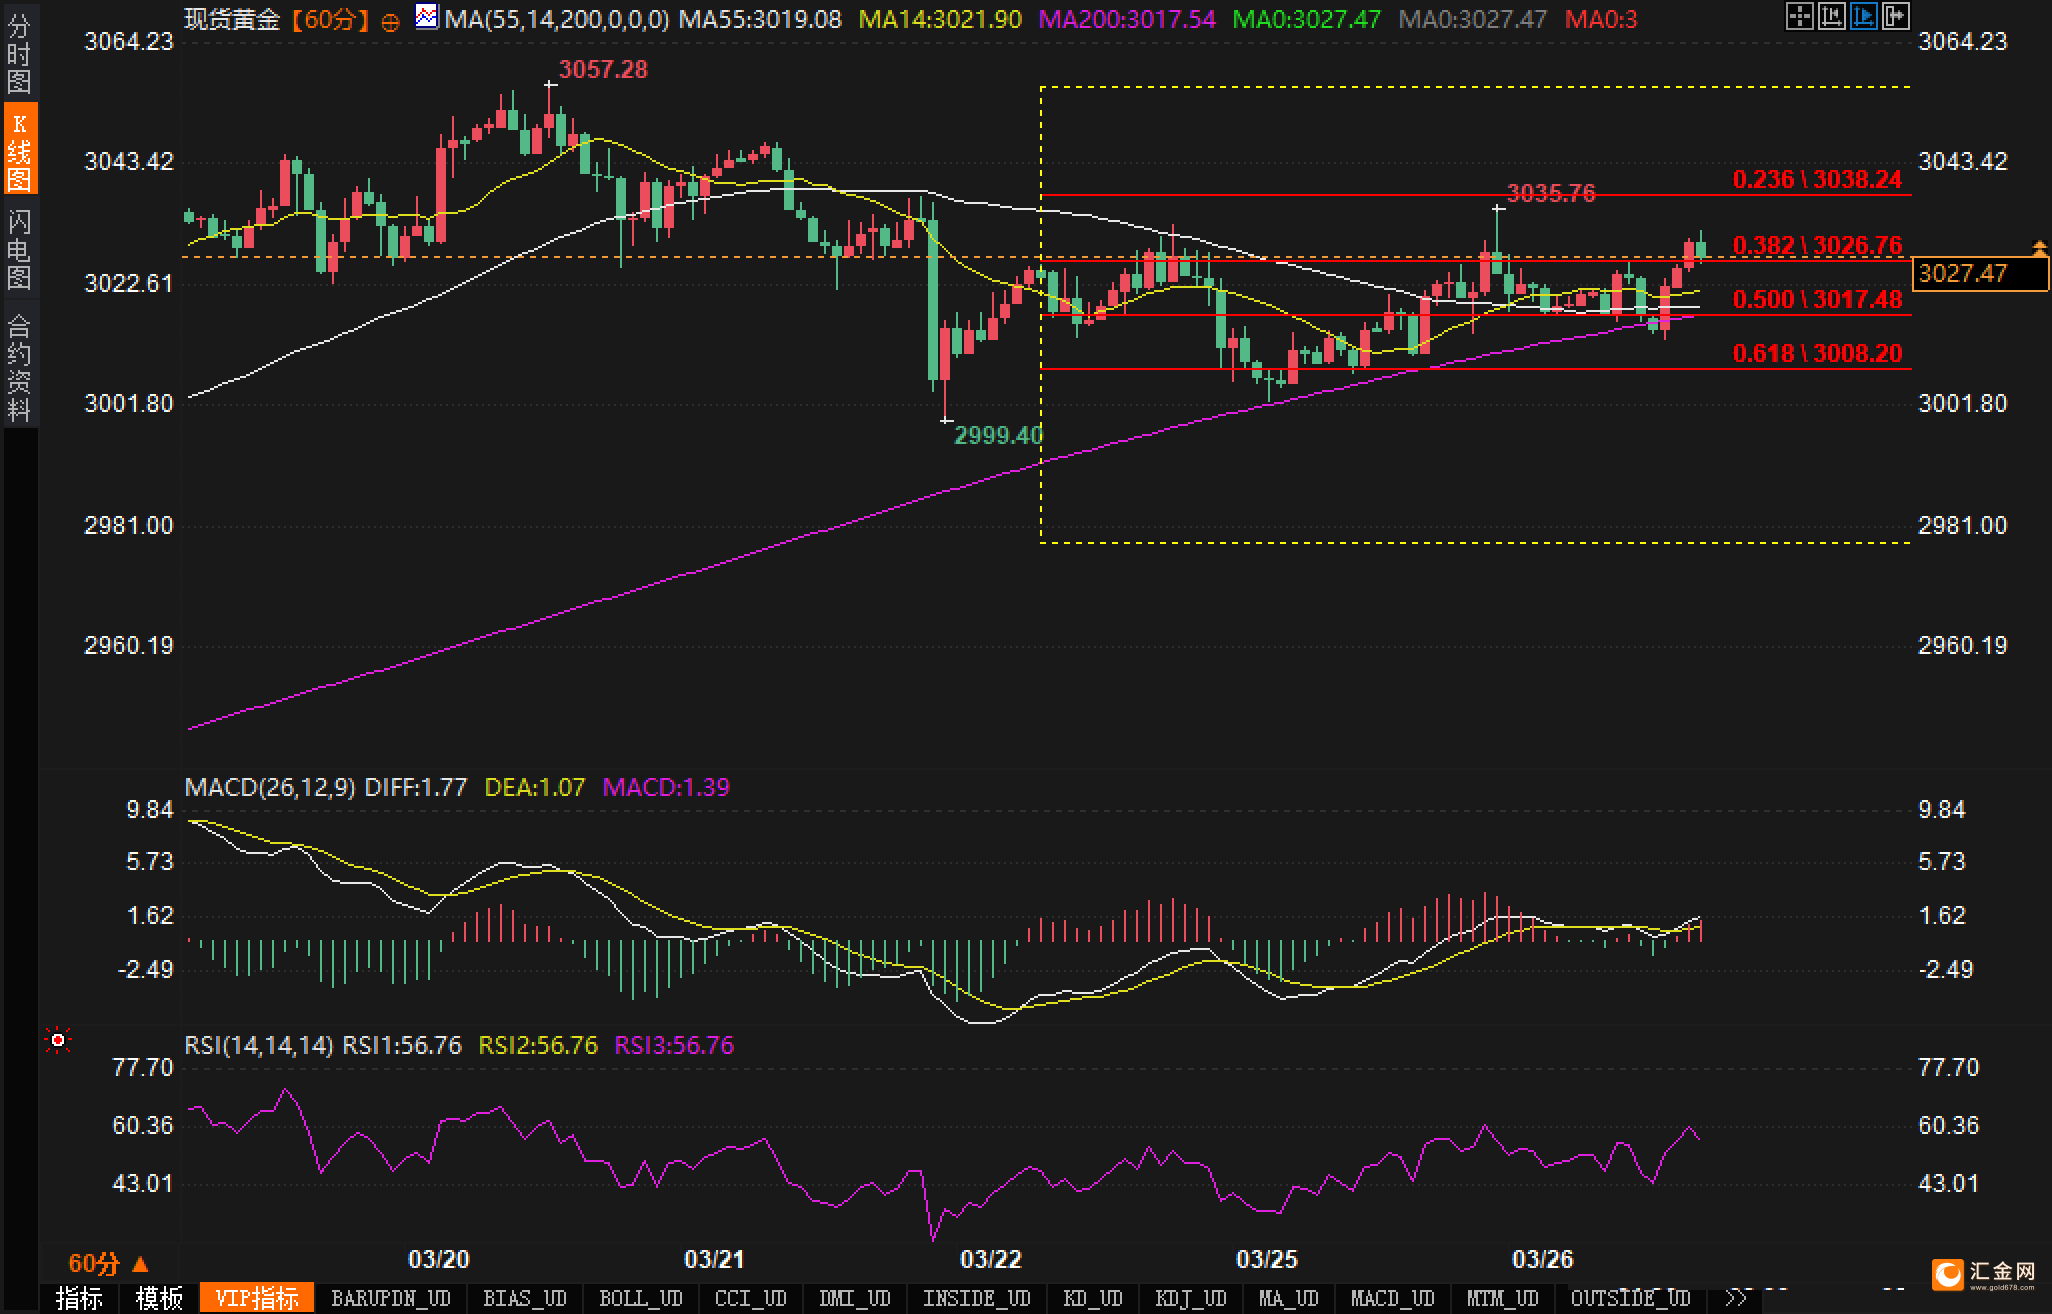Image resolution: width=2052 pixels, height=1314 pixels.
Task: Select the BARUPDN_UD indicator
Action: (391, 1298)
